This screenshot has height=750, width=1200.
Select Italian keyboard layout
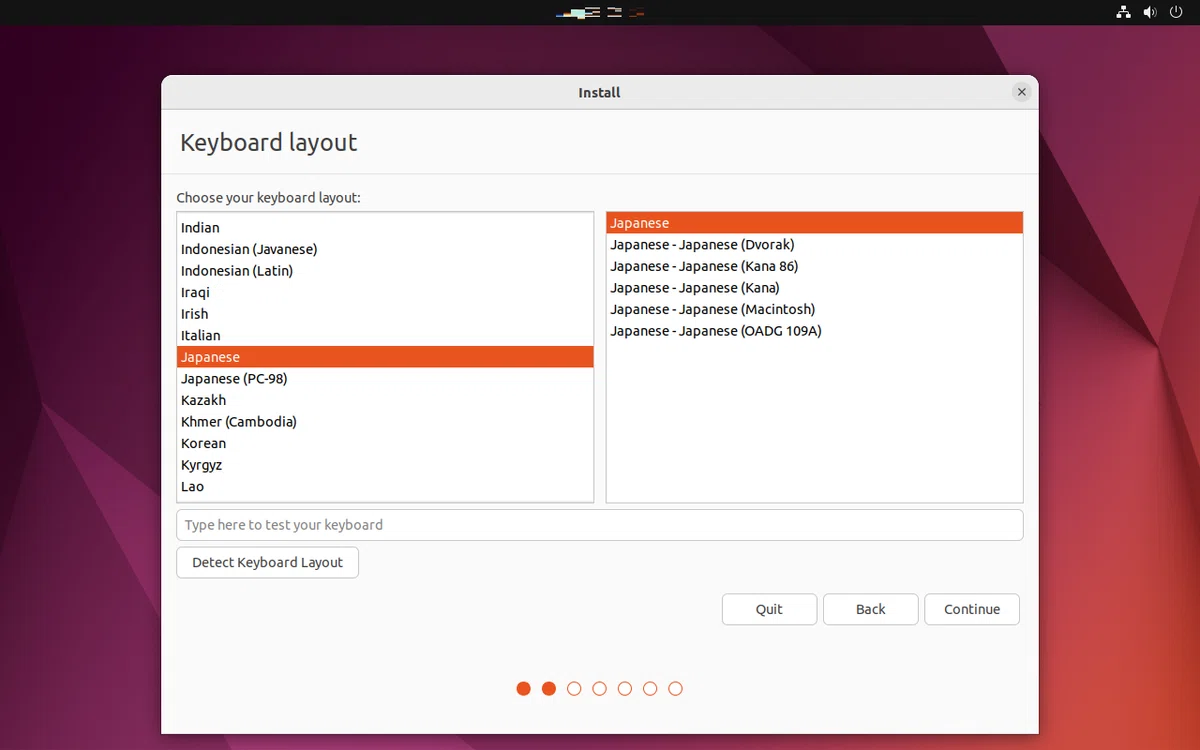385,336
